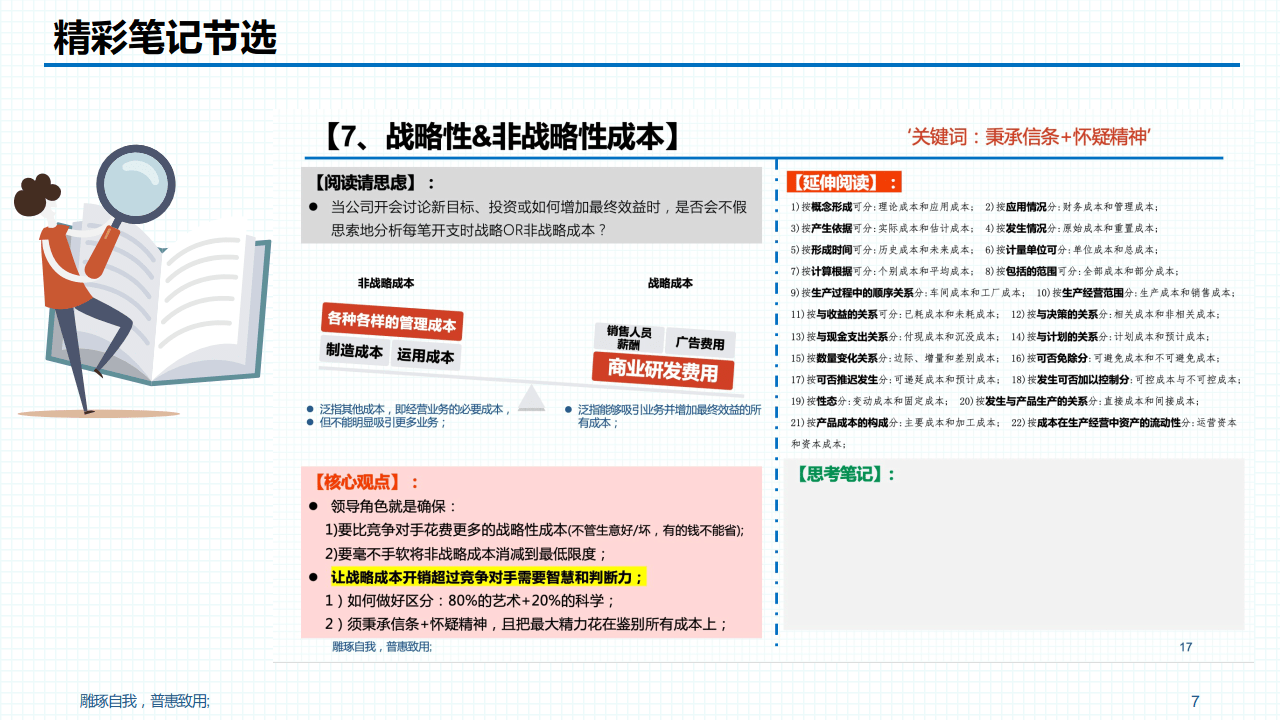
Task: Click the 运用成本 block
Action: click(425, 355)
